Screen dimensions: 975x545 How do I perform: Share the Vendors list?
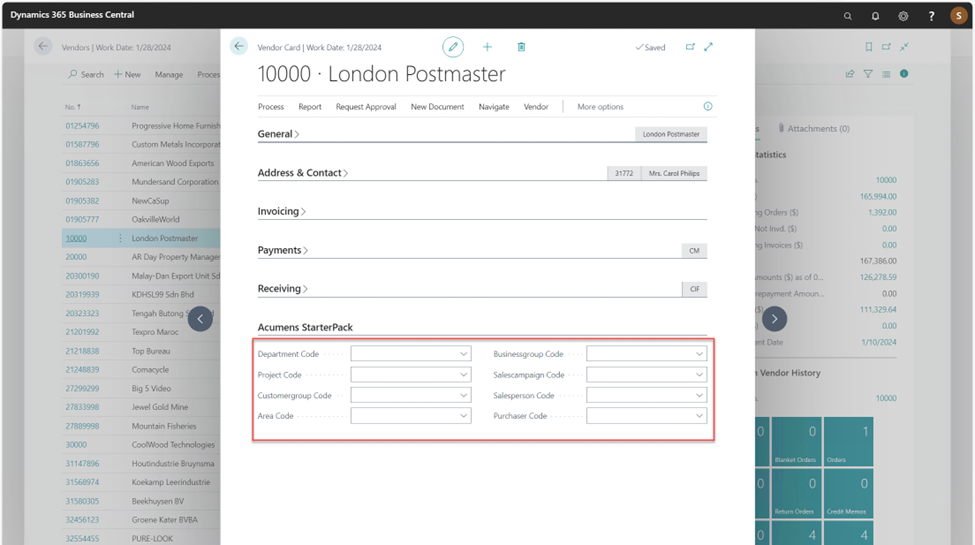[850, 74]
